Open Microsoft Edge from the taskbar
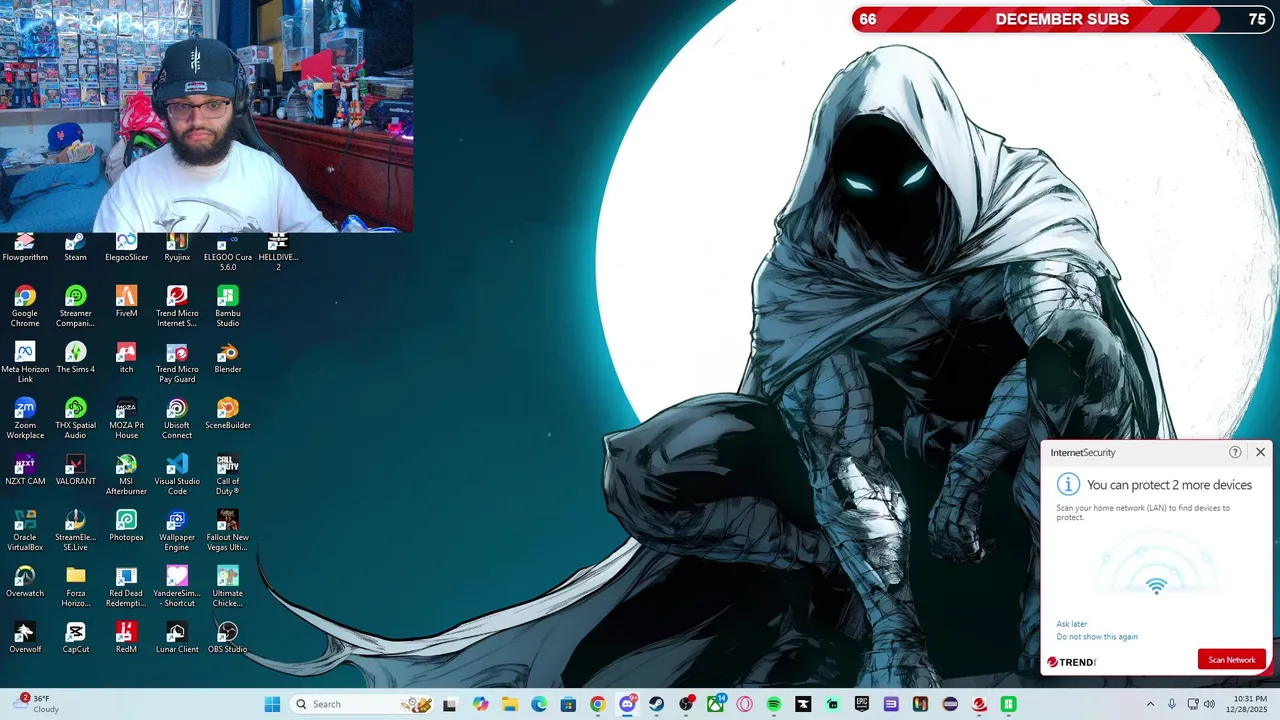This screenshot has width=1280, height=720. [539, 704]
